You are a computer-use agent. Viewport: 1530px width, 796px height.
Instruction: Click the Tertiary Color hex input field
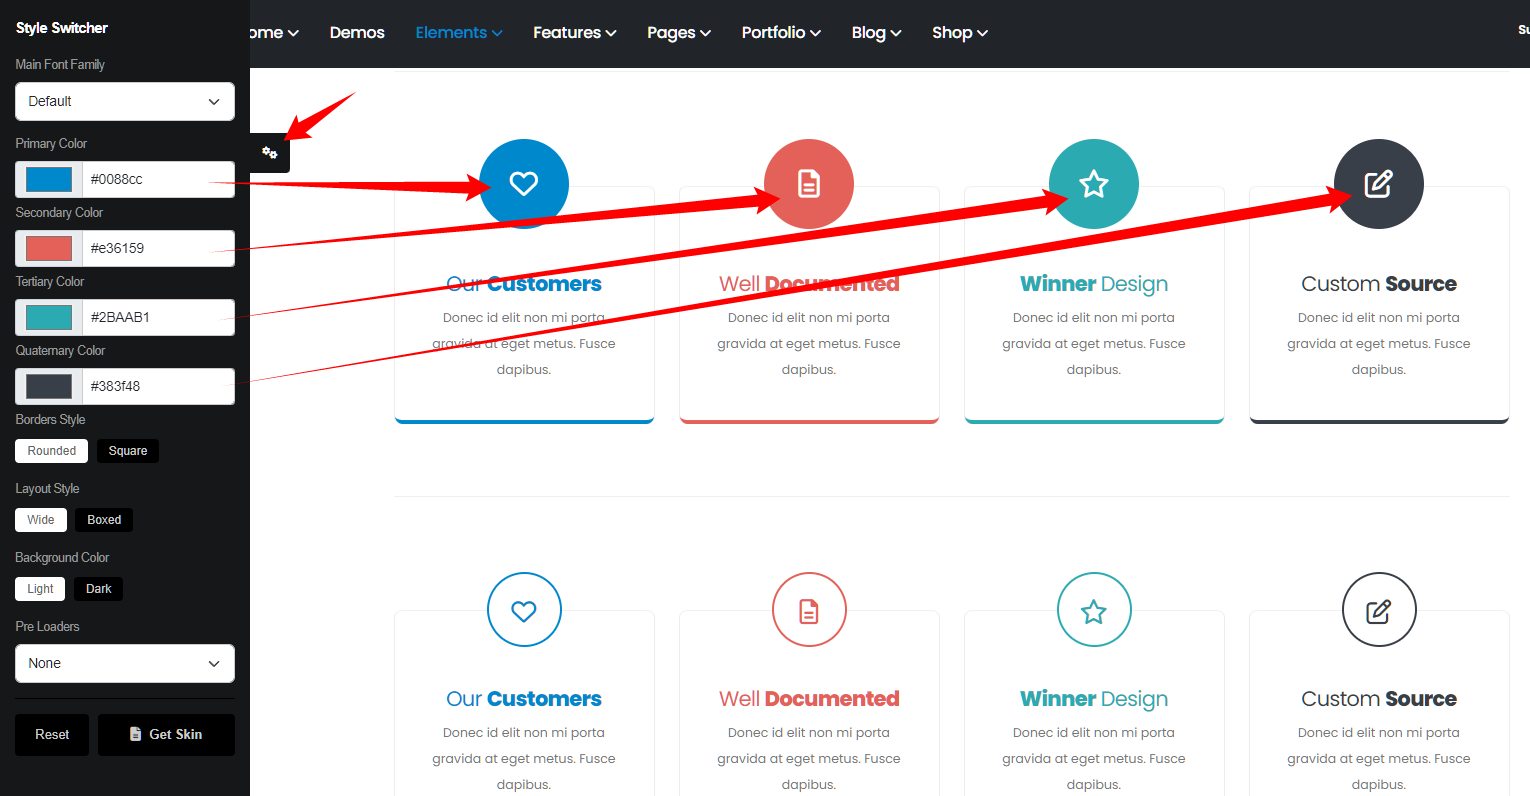coord(157,317)
